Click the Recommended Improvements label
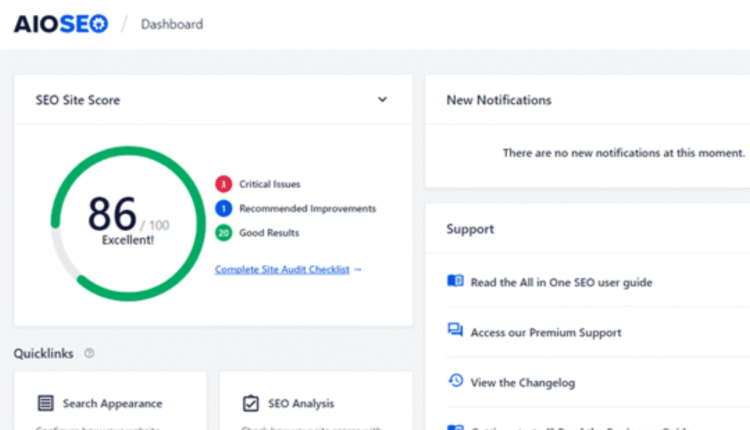The height and width of the screenshot is (430, 750). pyautogui.click(x=308, y=209)
